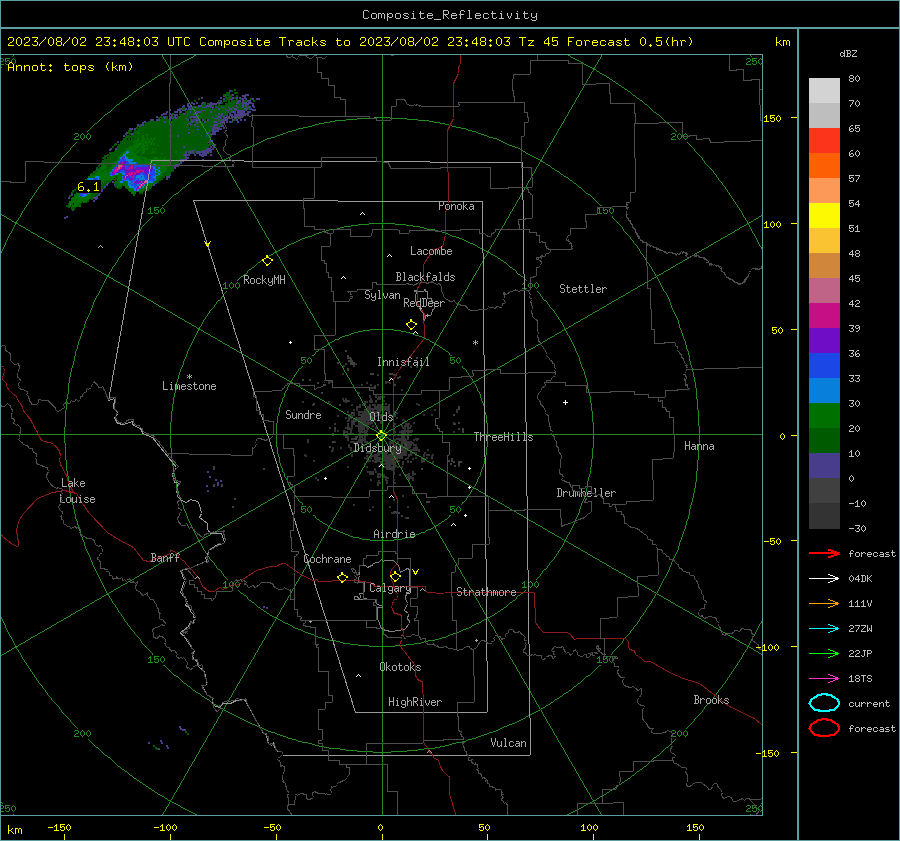Click the Limestone label
The height and width of the screenshot is (841, 900).
189,386
